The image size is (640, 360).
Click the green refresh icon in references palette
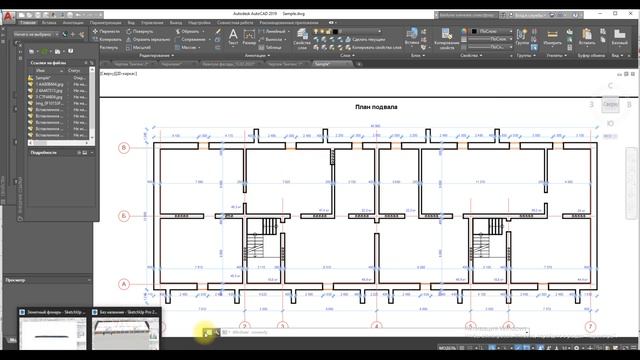pyautogui.click(x=44, y=51)
